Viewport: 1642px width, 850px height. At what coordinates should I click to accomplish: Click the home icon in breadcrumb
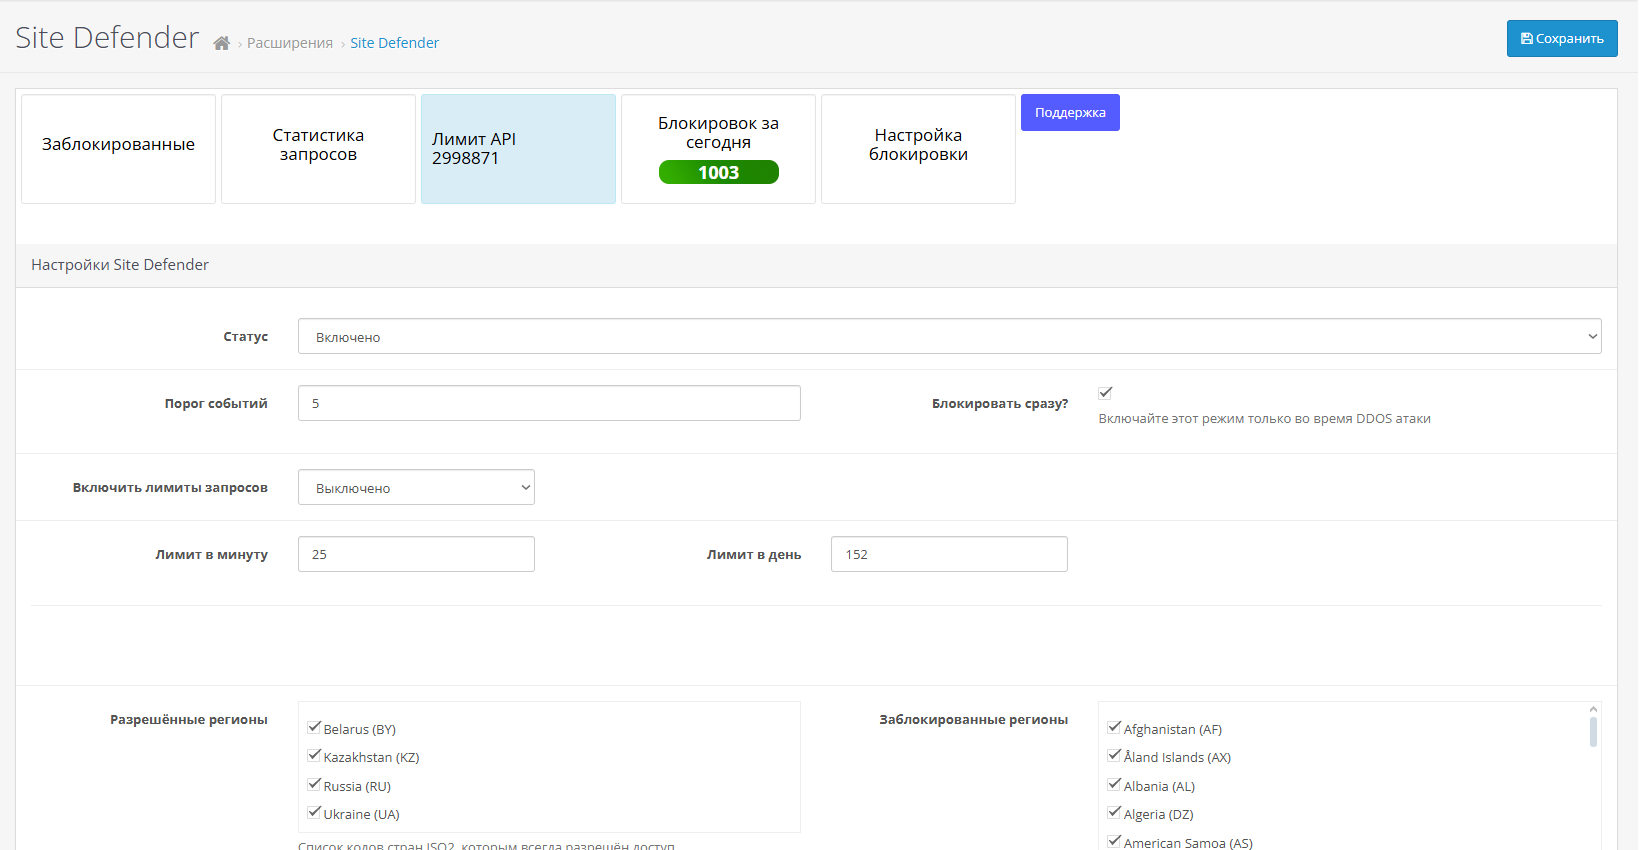pos(222,43)
